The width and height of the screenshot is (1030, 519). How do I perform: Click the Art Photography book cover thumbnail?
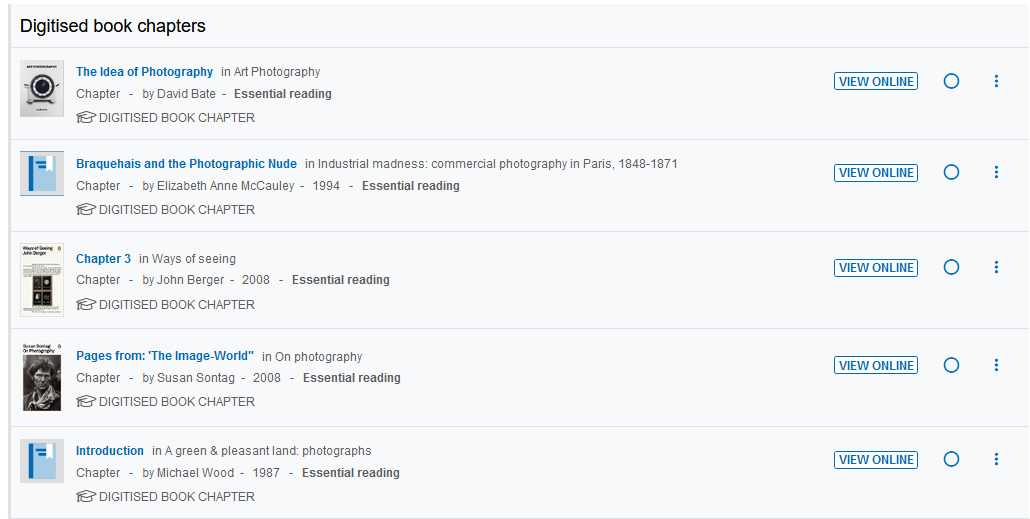point(42,88)
